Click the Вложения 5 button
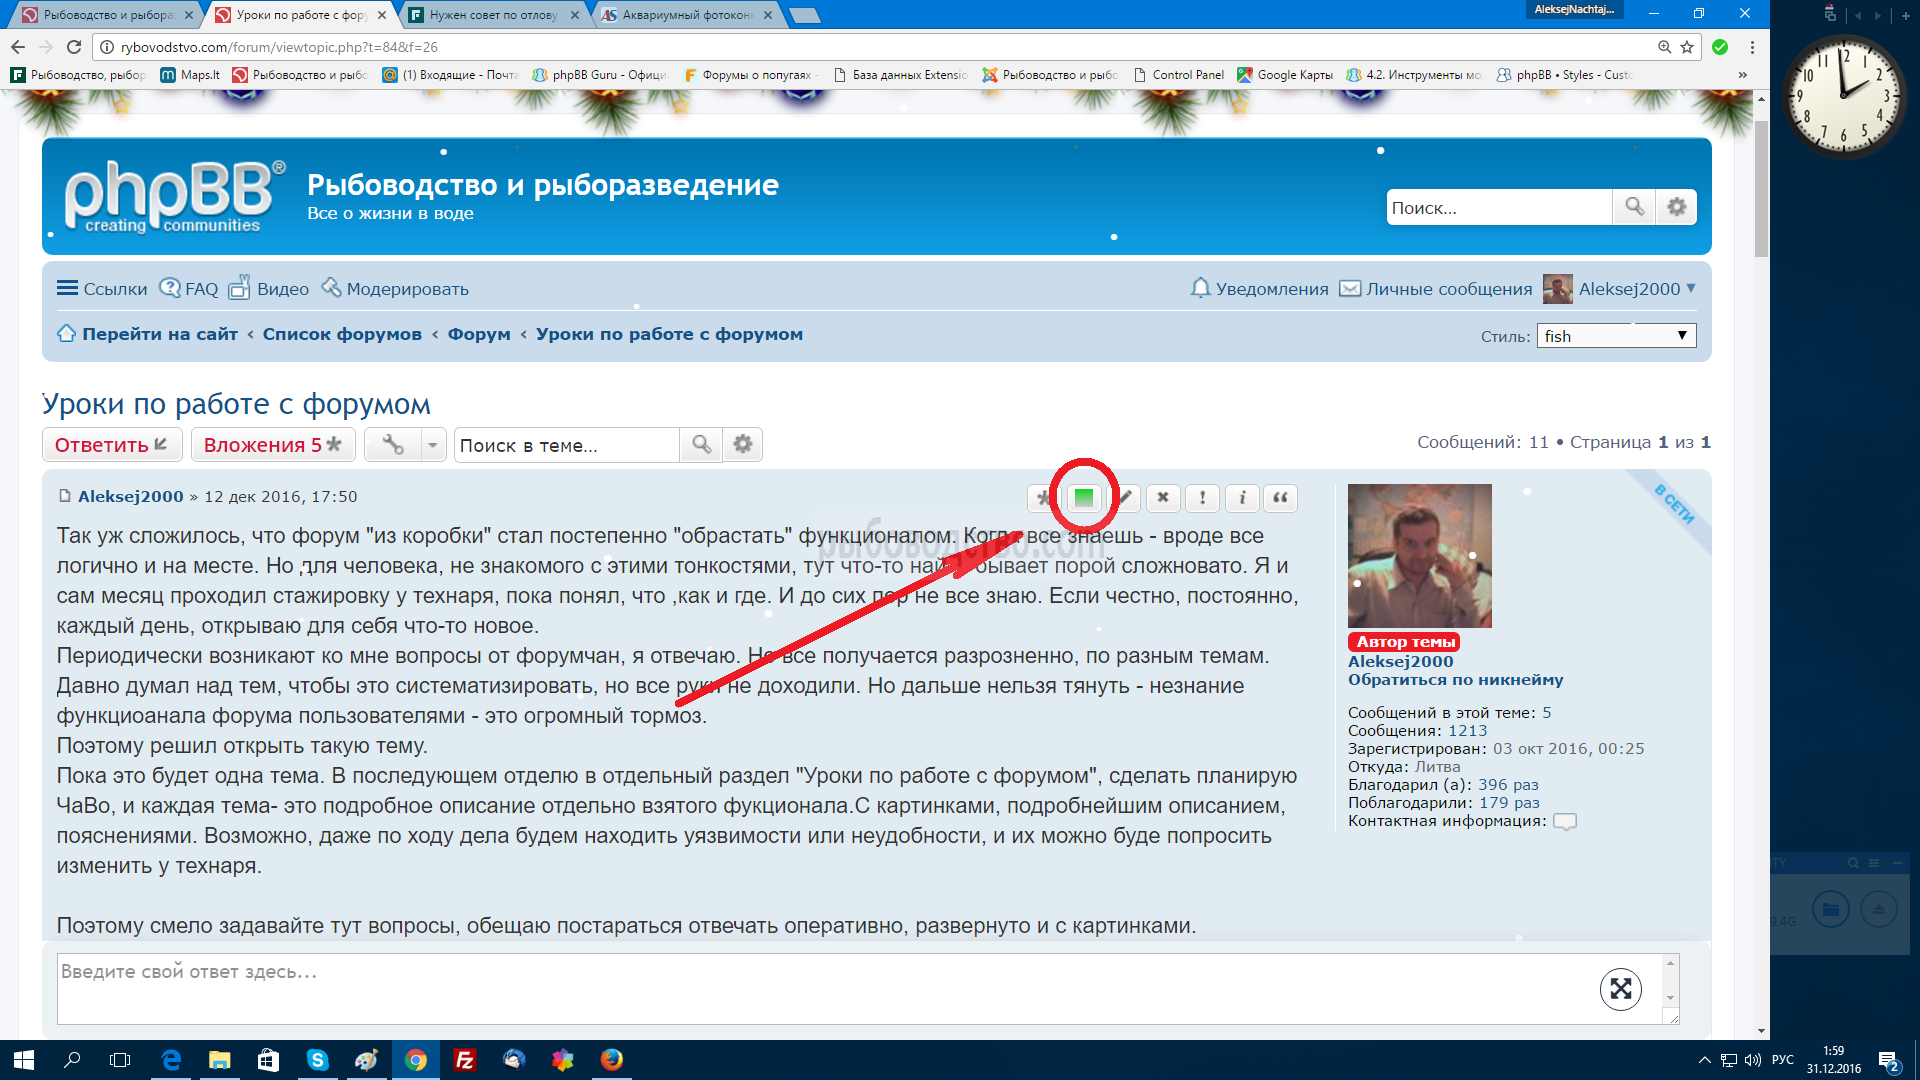Image resolution: width=1920 pixels, height=1080 pixels. tap(273, 445)
